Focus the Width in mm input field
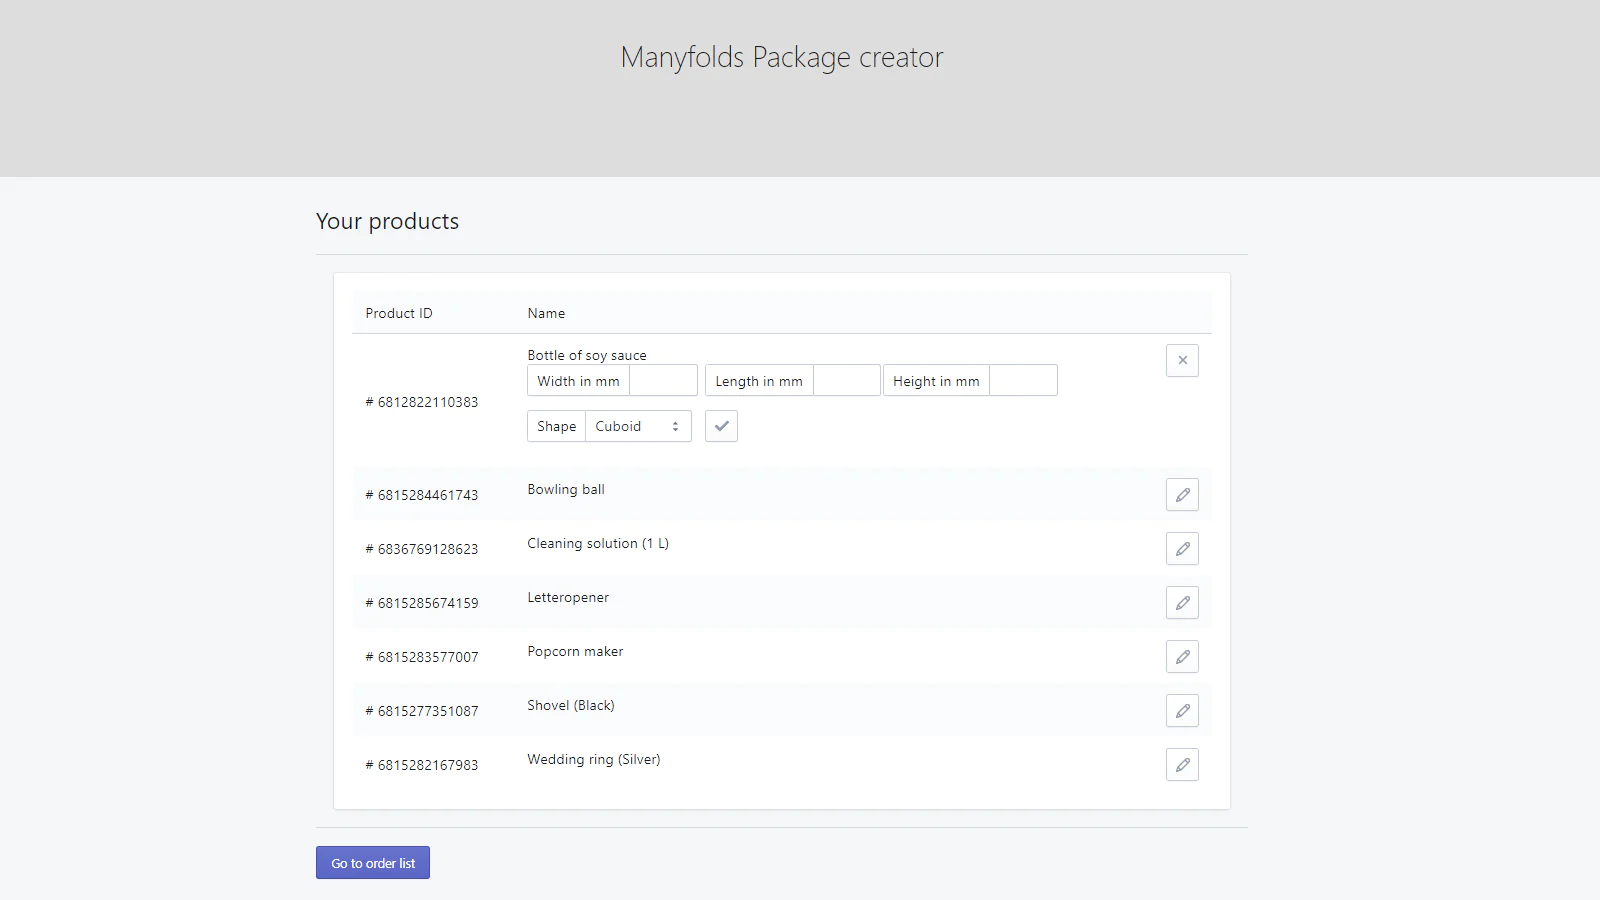1600x900 pixels. pyautogui.click(x=663, y=381)
